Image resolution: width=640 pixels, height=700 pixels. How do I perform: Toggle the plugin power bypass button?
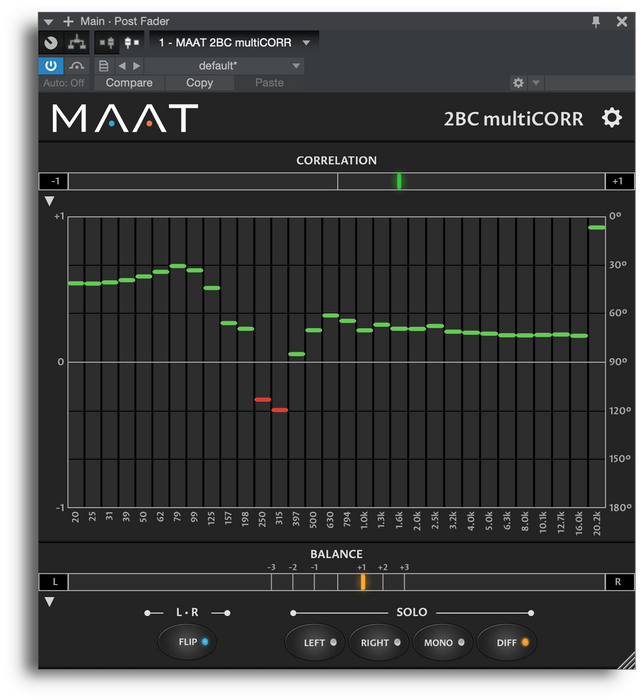click(50, 66)
